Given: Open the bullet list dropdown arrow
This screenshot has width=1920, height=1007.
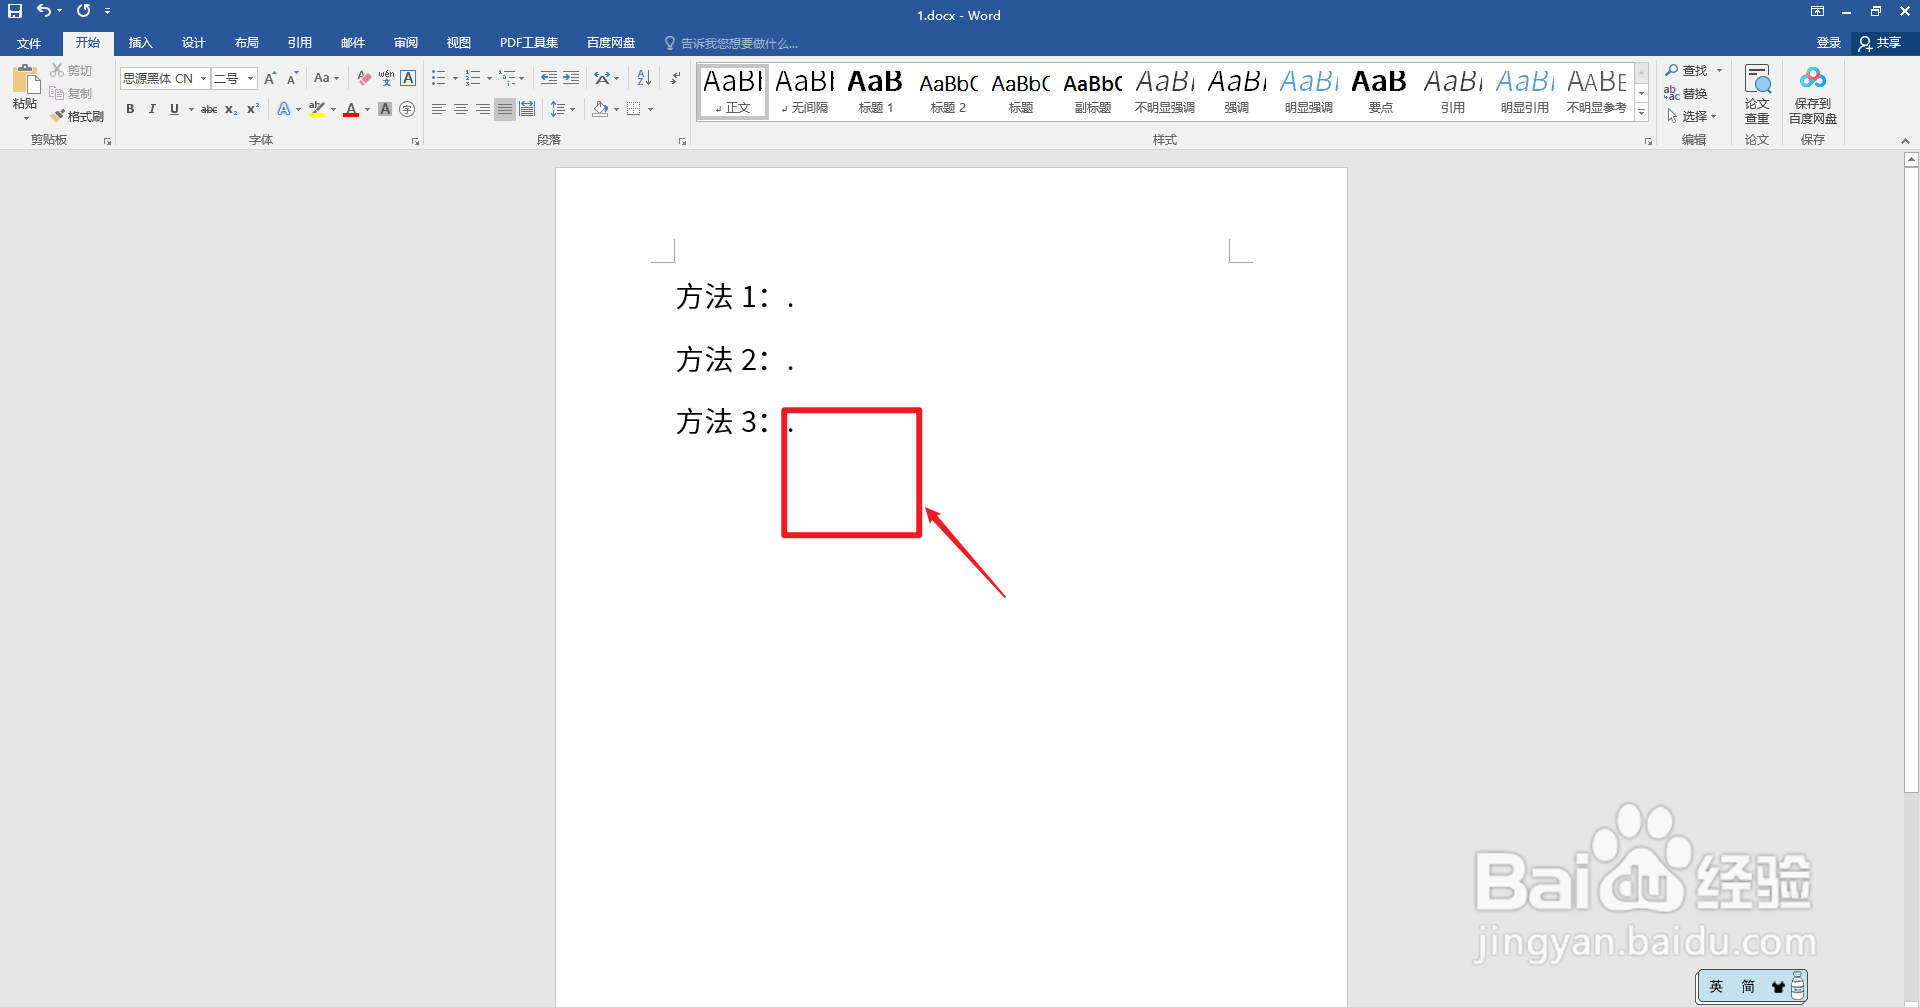Looking at the screenshot, I should [x=455, y=78].
